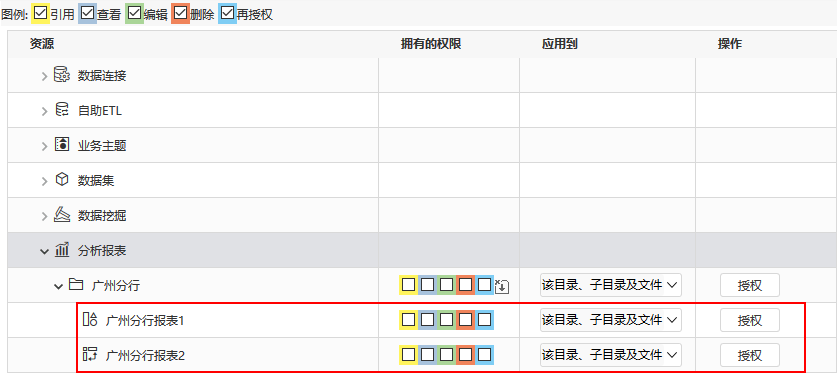Expand the 数据挖掘 tree node
This screenshot has height=373, width=837.
tap(44, 216)
